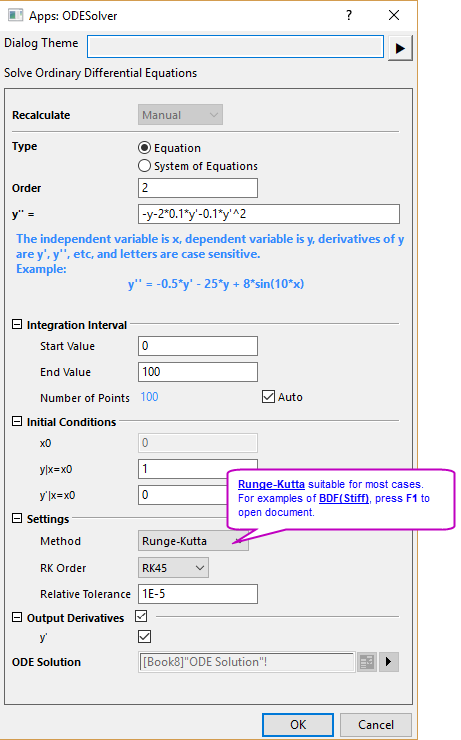Click the help question mark button
The height and width of the screenshot is (740, 461).
349,15
